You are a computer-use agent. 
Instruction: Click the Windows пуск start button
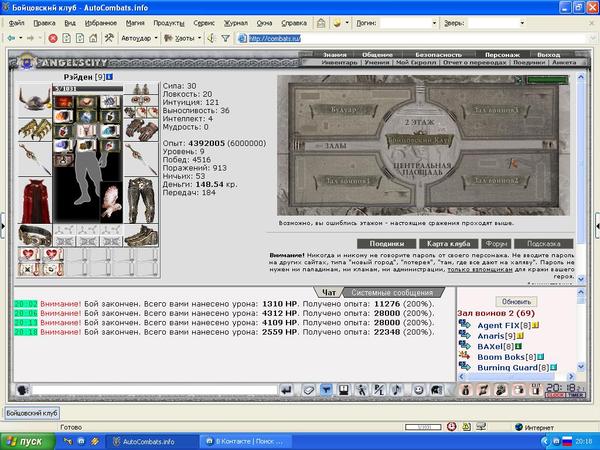coord(28,442)
